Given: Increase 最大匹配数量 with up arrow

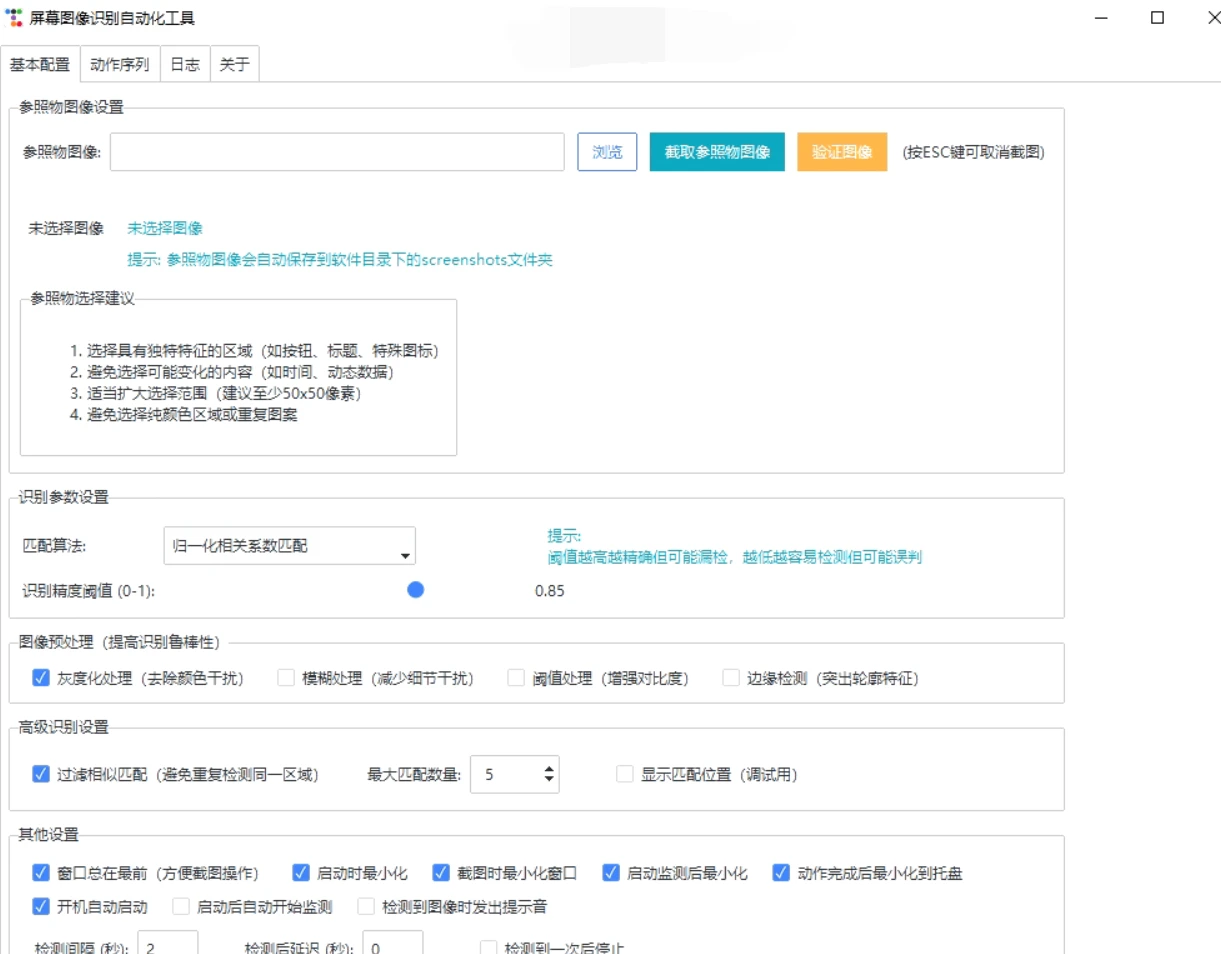Looking at the screenshot, I should point(549,768).
